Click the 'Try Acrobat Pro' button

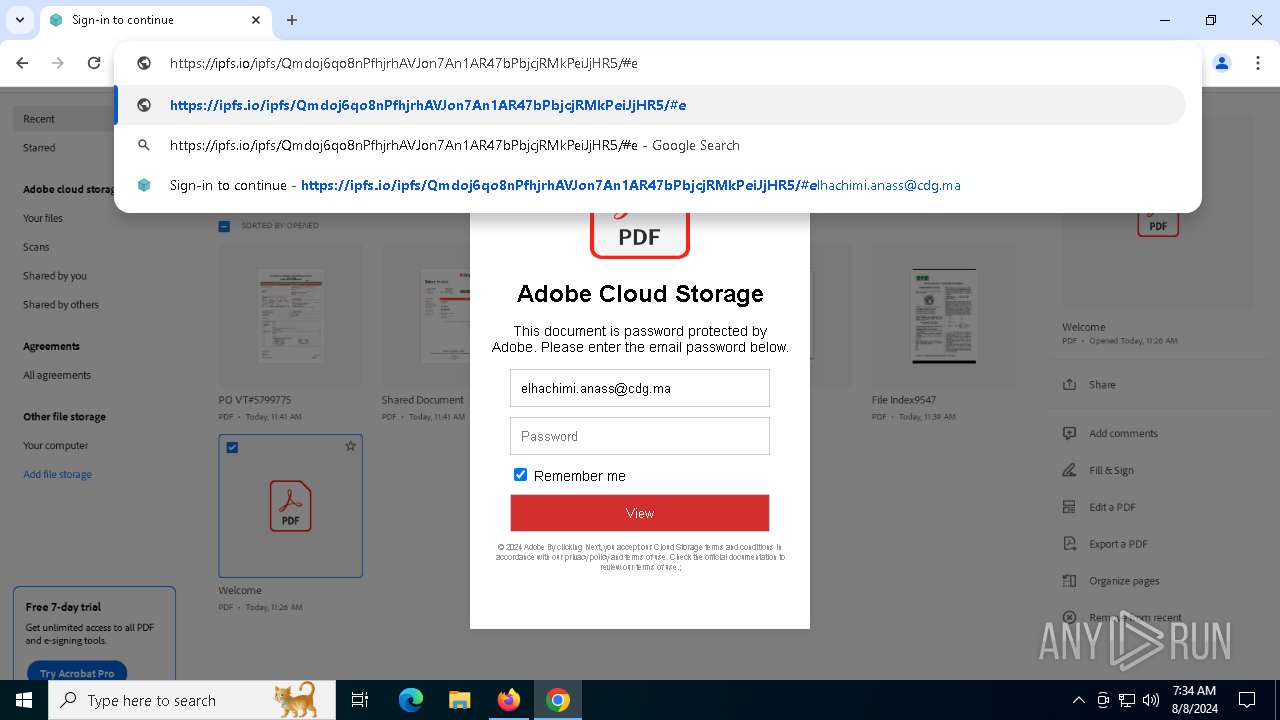tap(77, 673)
